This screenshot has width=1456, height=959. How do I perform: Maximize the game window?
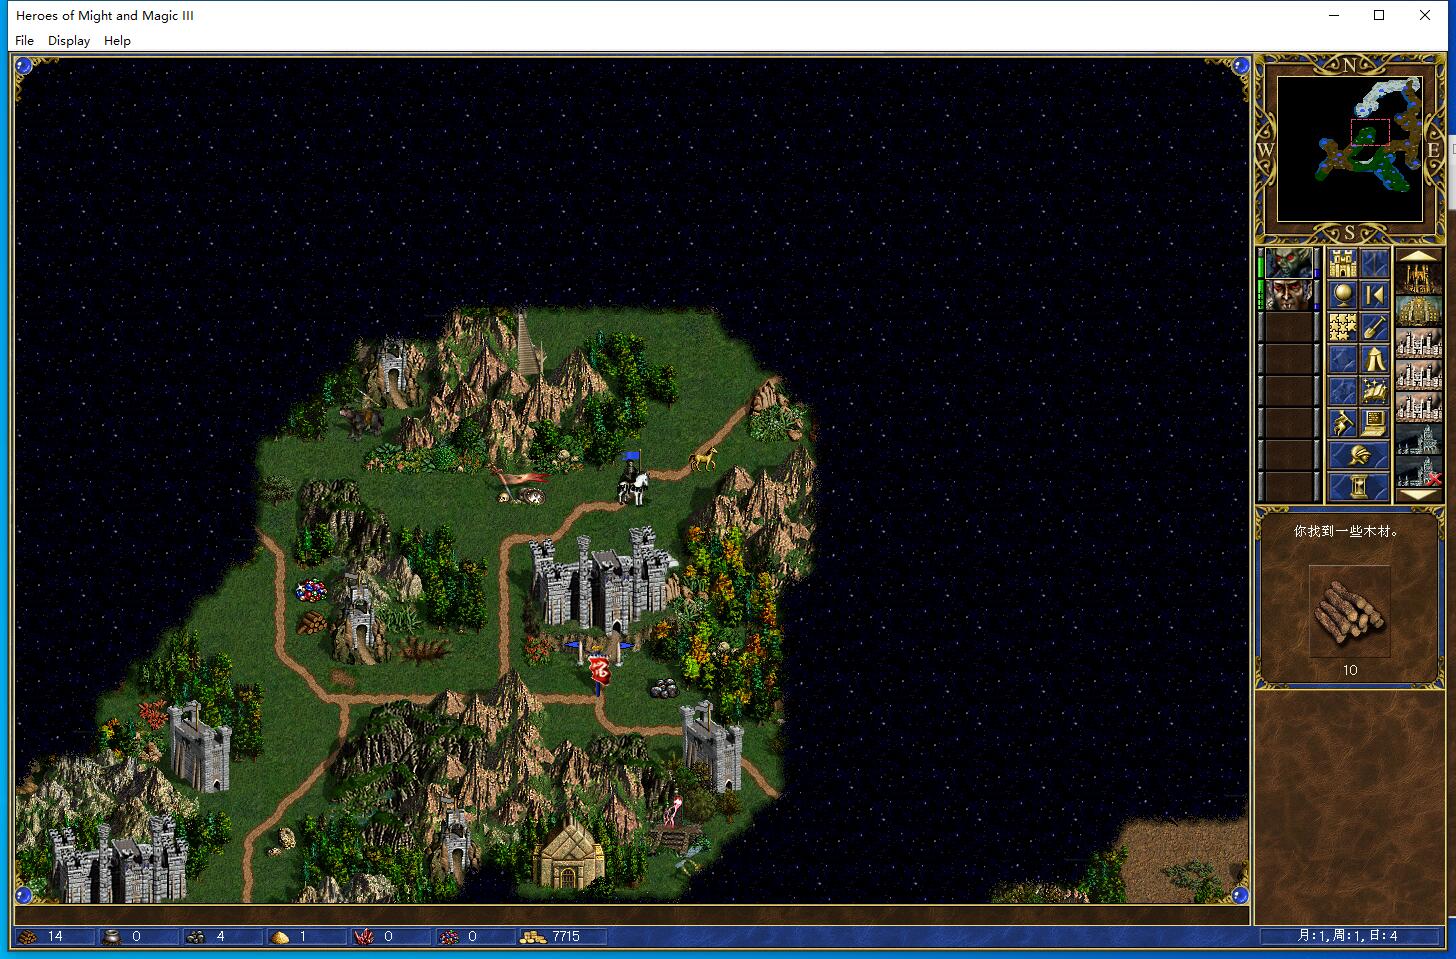pos(1379,15)
